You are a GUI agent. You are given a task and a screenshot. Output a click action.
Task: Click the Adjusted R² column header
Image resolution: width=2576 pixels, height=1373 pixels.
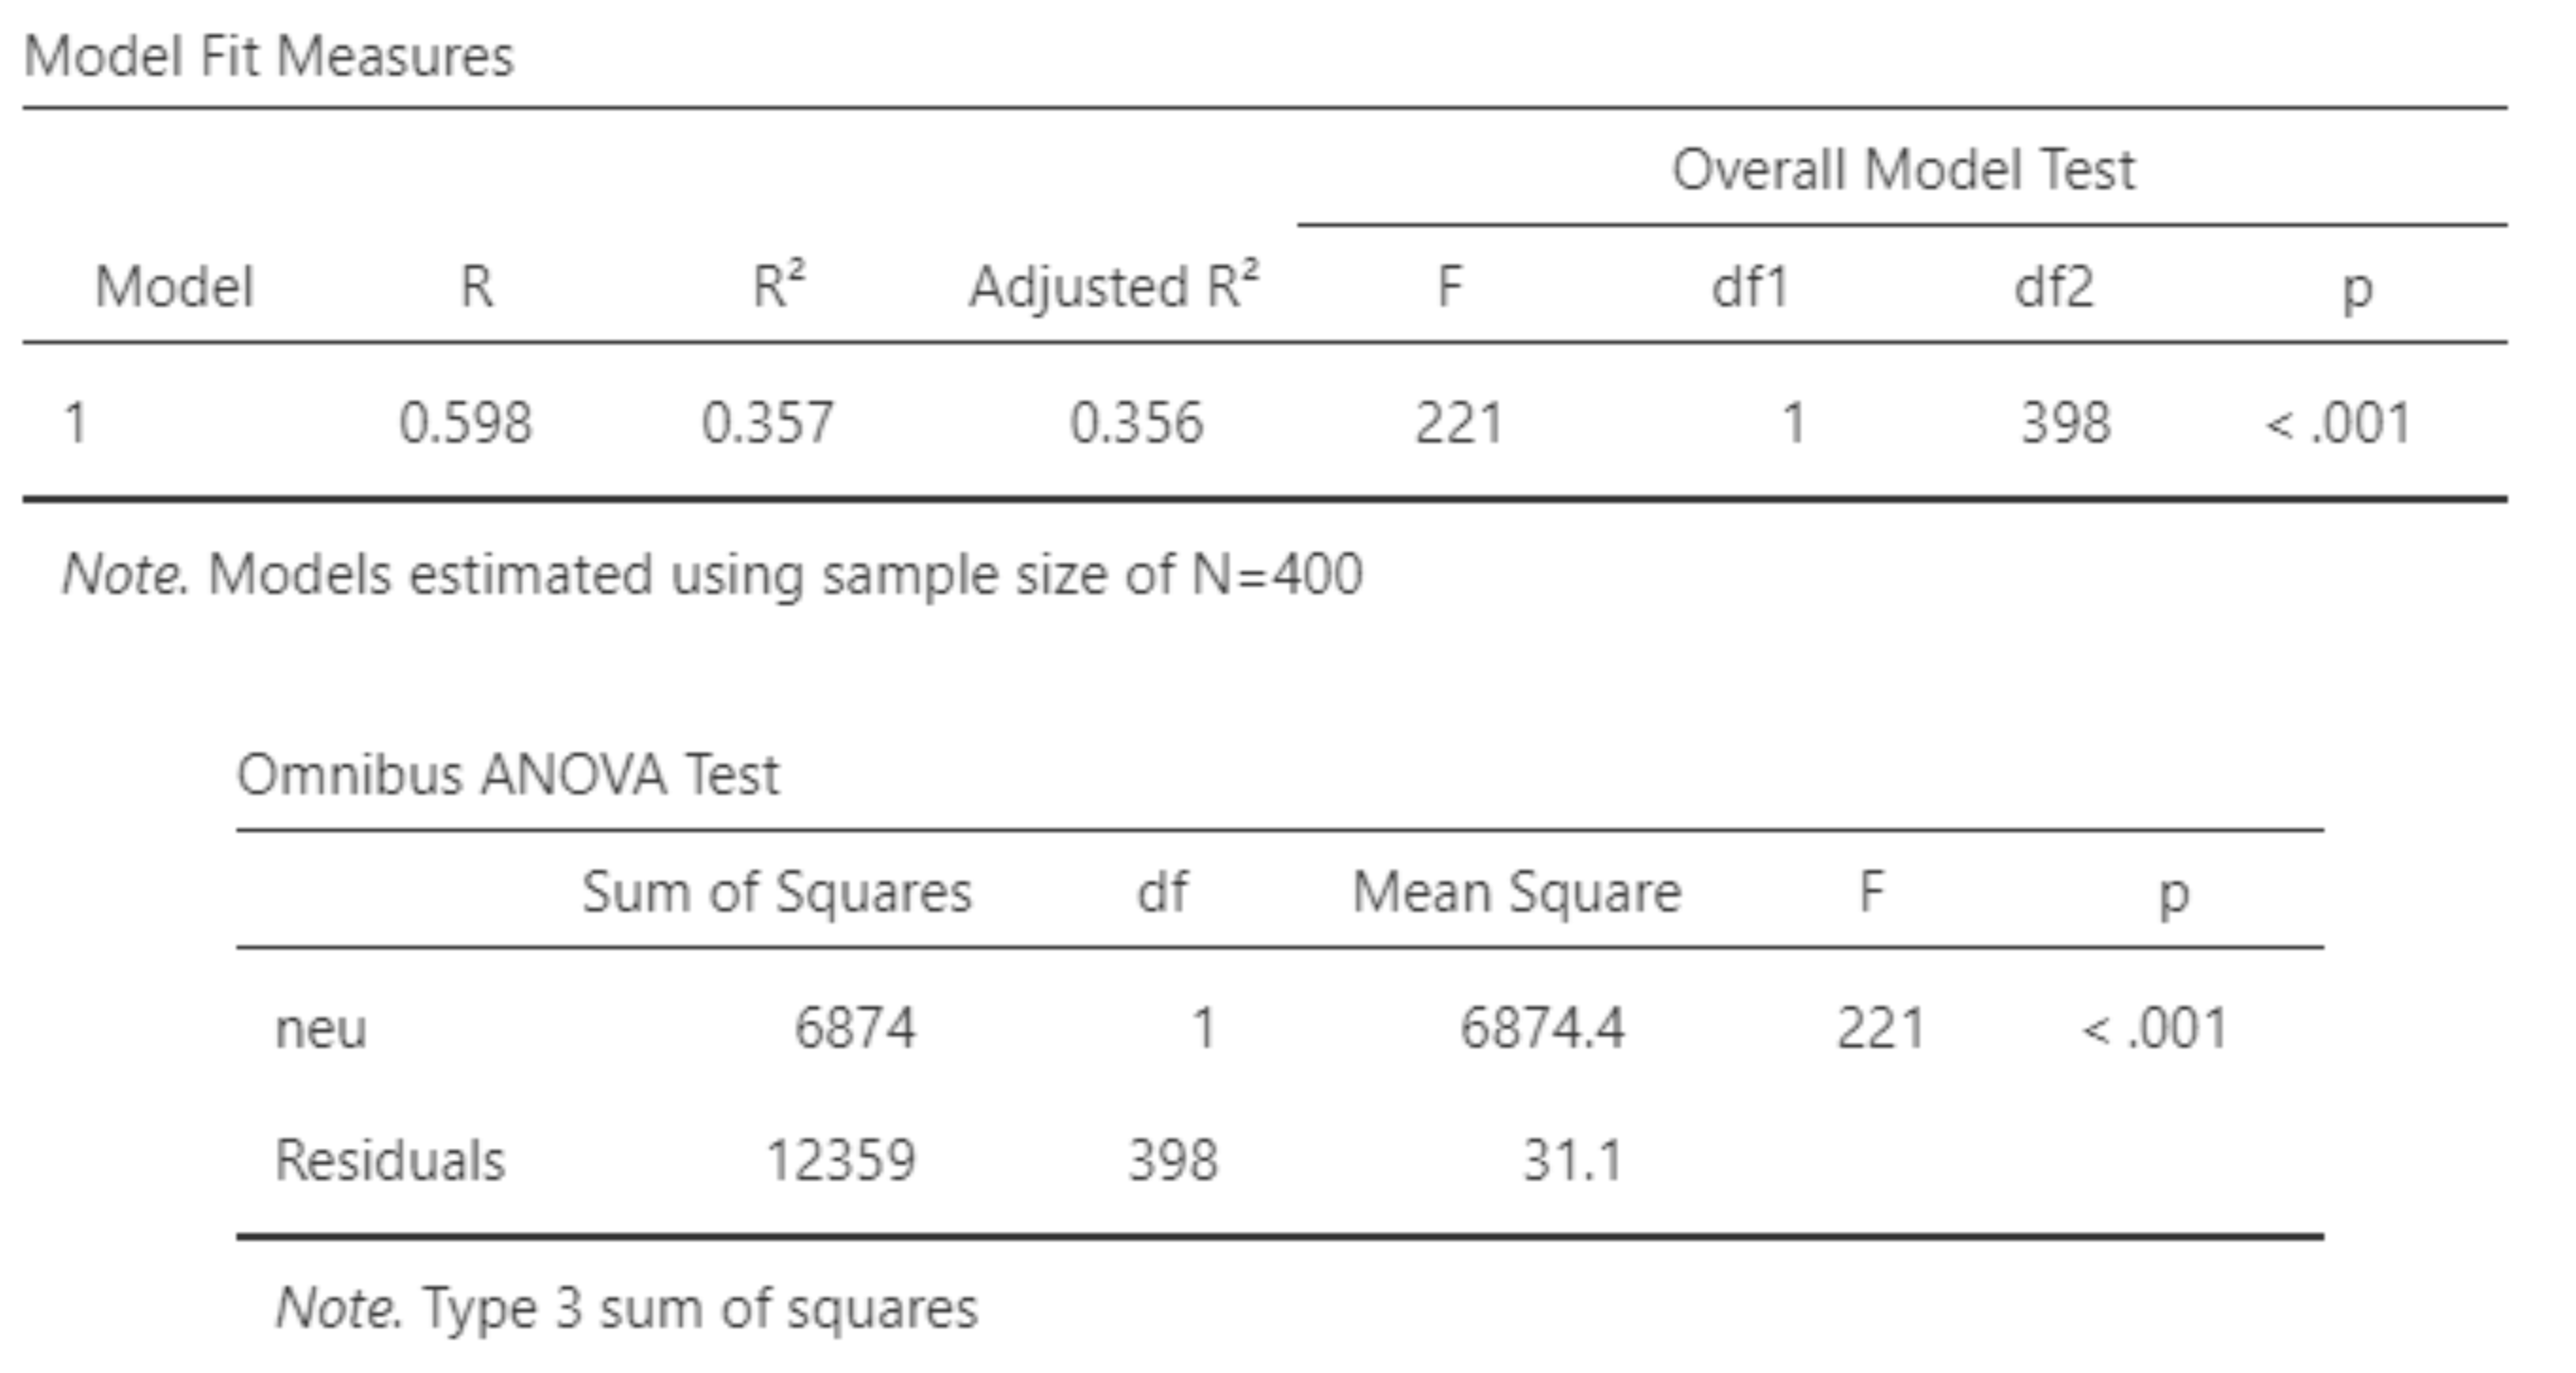point(1113,287)
